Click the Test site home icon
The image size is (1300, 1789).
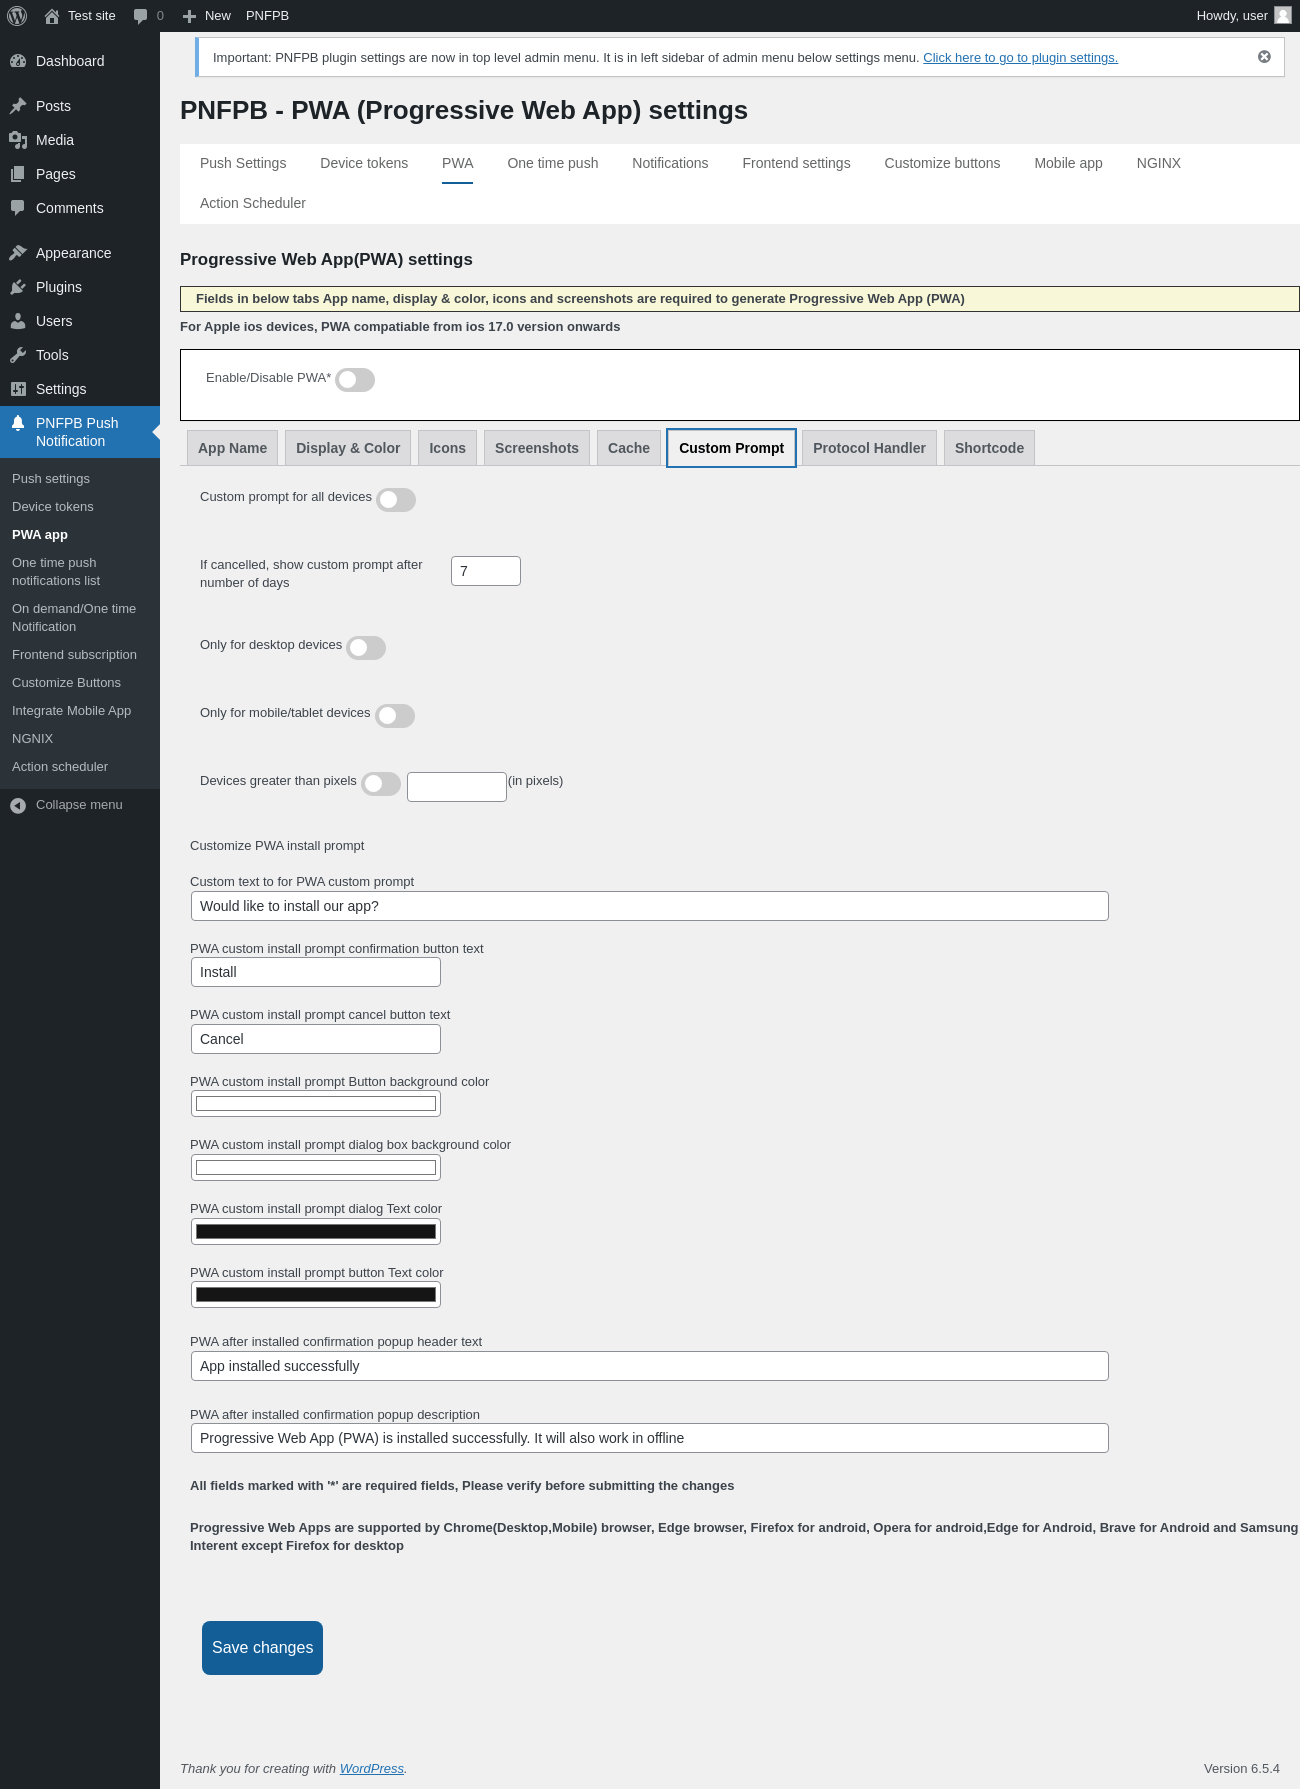coord(52,16)
